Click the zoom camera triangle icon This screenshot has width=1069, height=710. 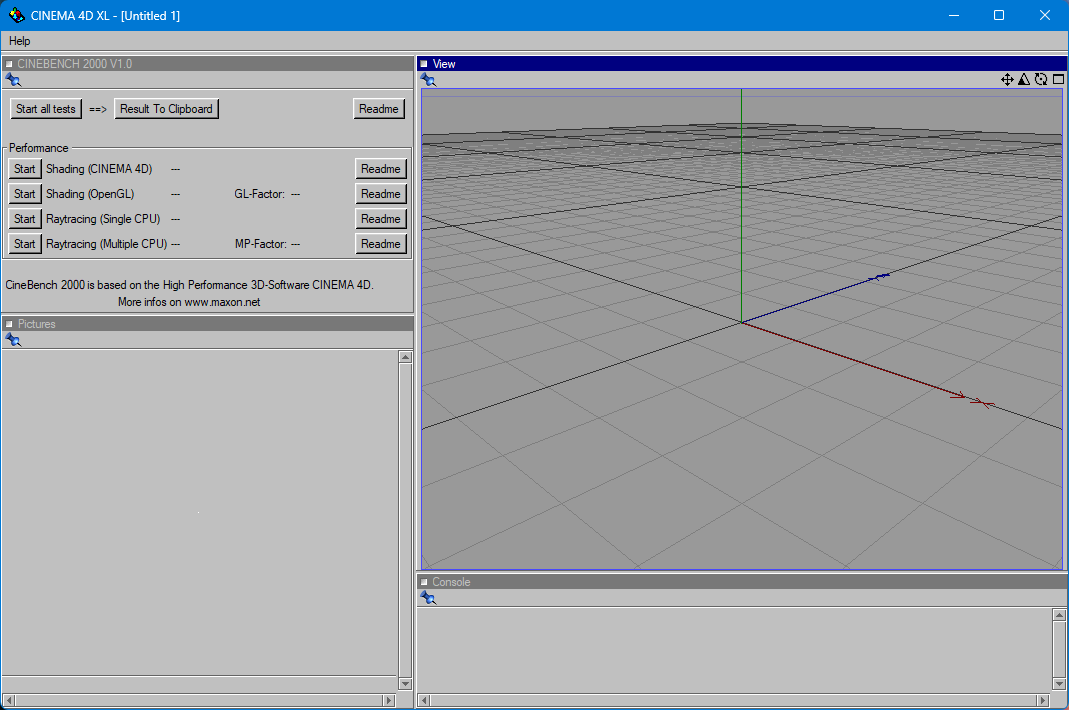[1024, 80]
